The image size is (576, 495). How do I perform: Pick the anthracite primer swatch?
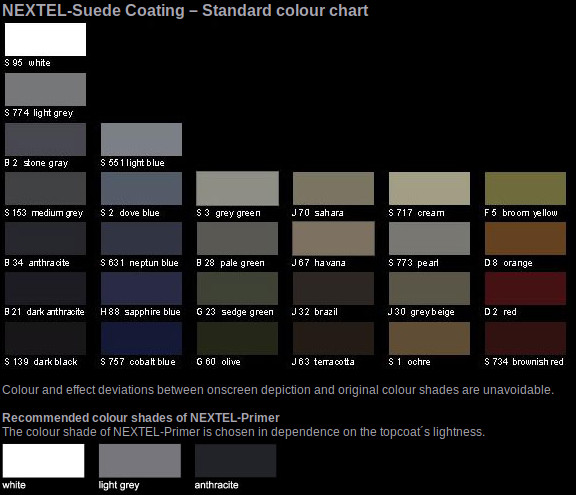click(235, 460)
